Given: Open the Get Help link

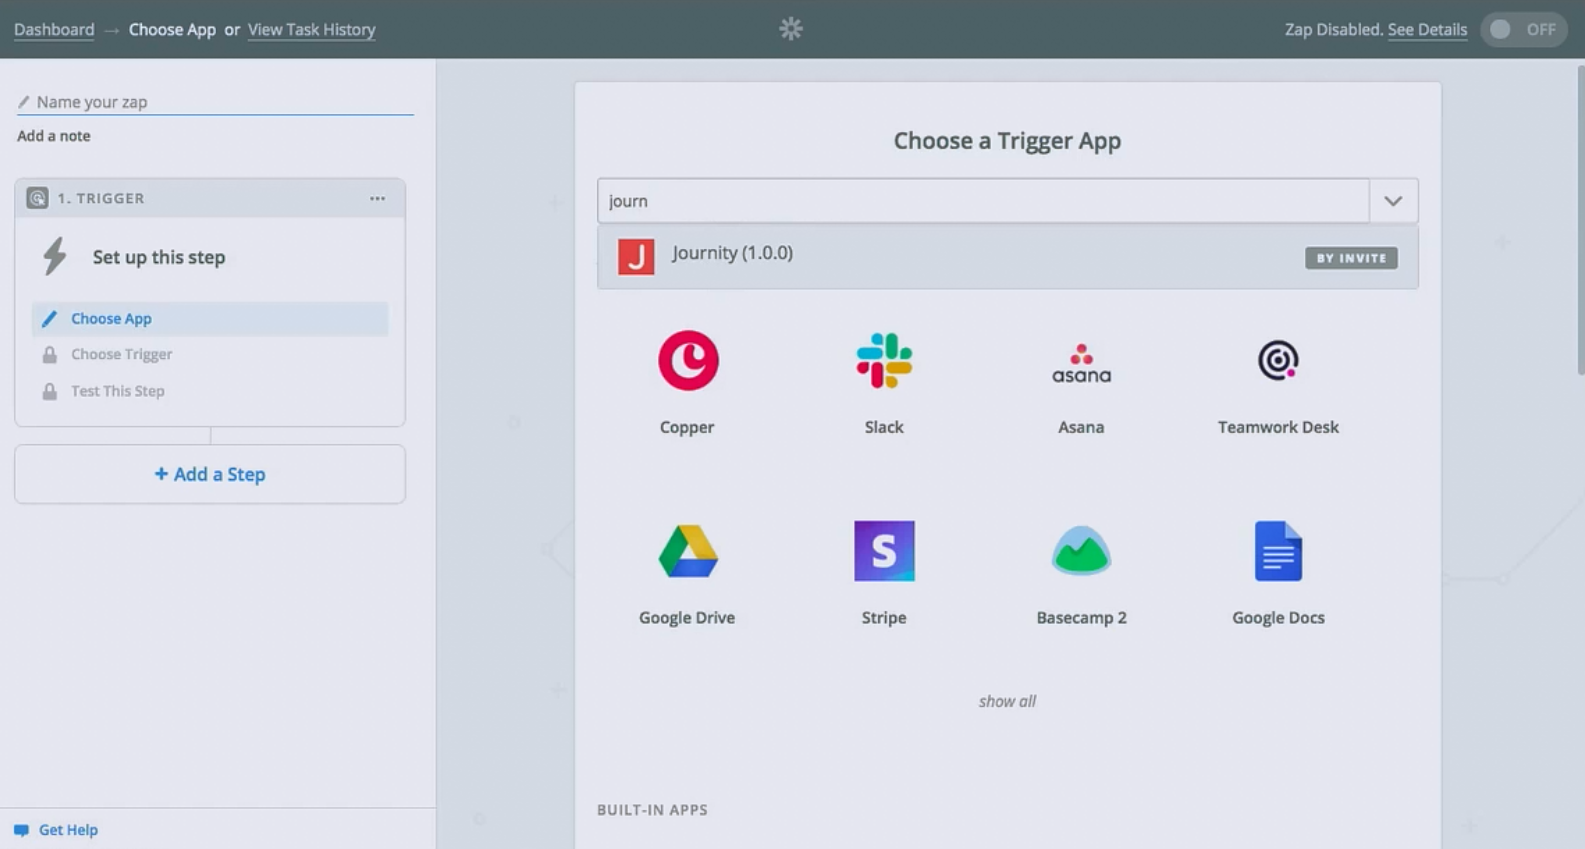Looking at the screenshot, I should tap(68, 830).
